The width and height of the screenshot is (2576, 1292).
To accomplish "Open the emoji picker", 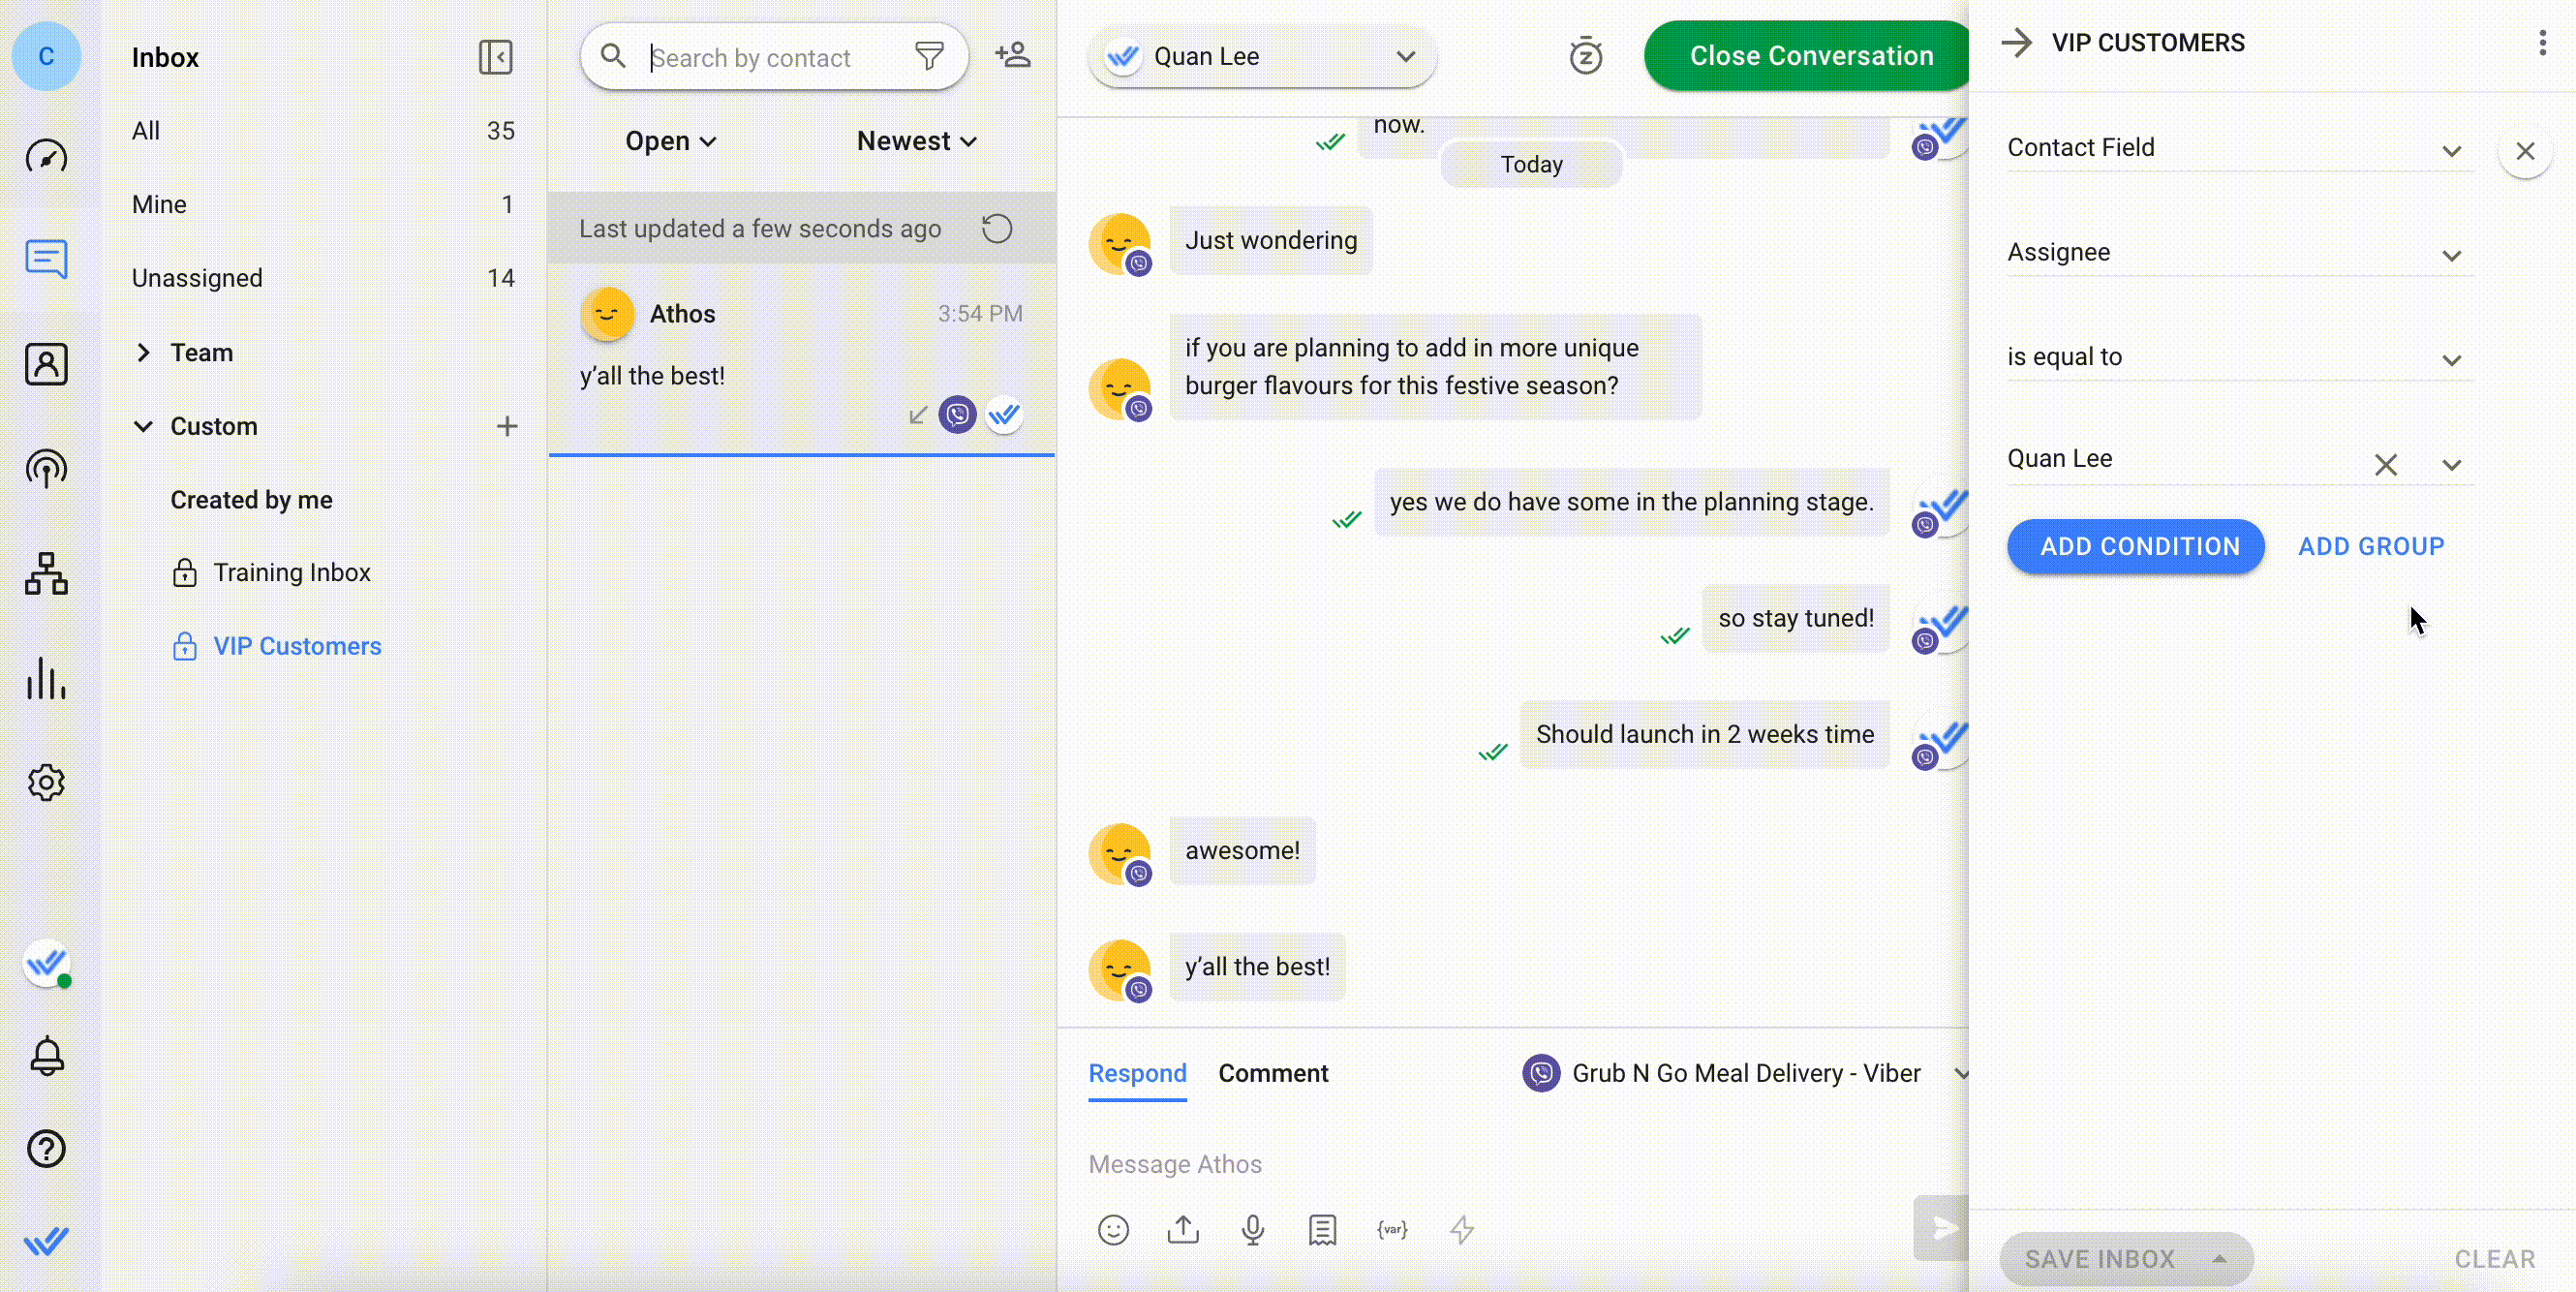I will click(x=1113, y=1229).
